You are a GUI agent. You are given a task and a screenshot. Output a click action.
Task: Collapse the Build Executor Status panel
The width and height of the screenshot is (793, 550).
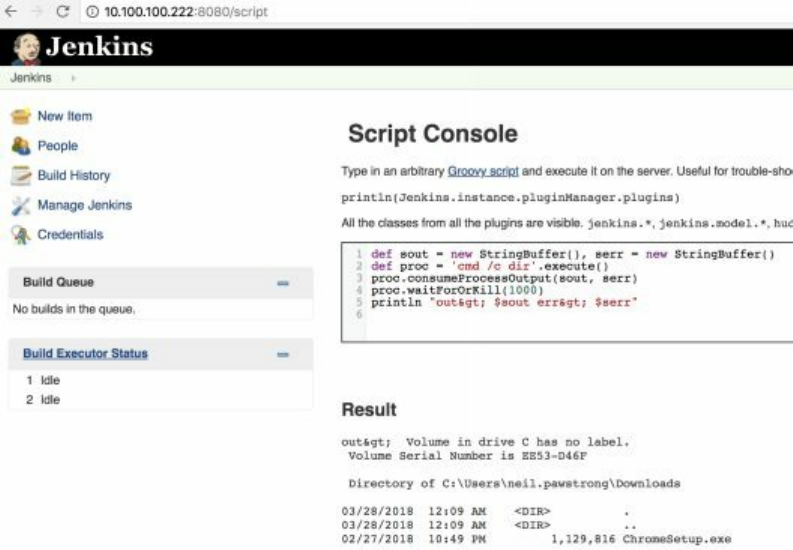(x=283, y=354)
